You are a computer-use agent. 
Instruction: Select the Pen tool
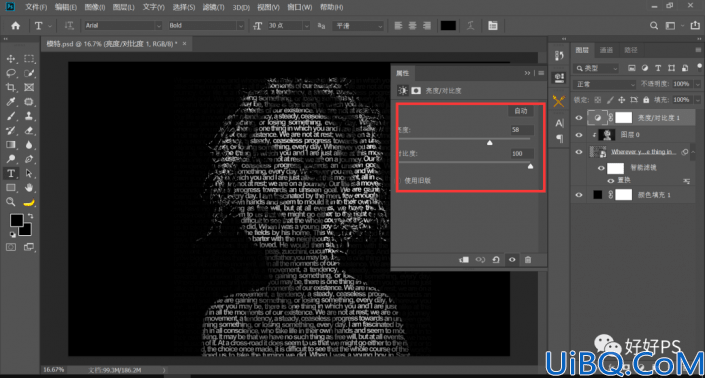[29, 159]
